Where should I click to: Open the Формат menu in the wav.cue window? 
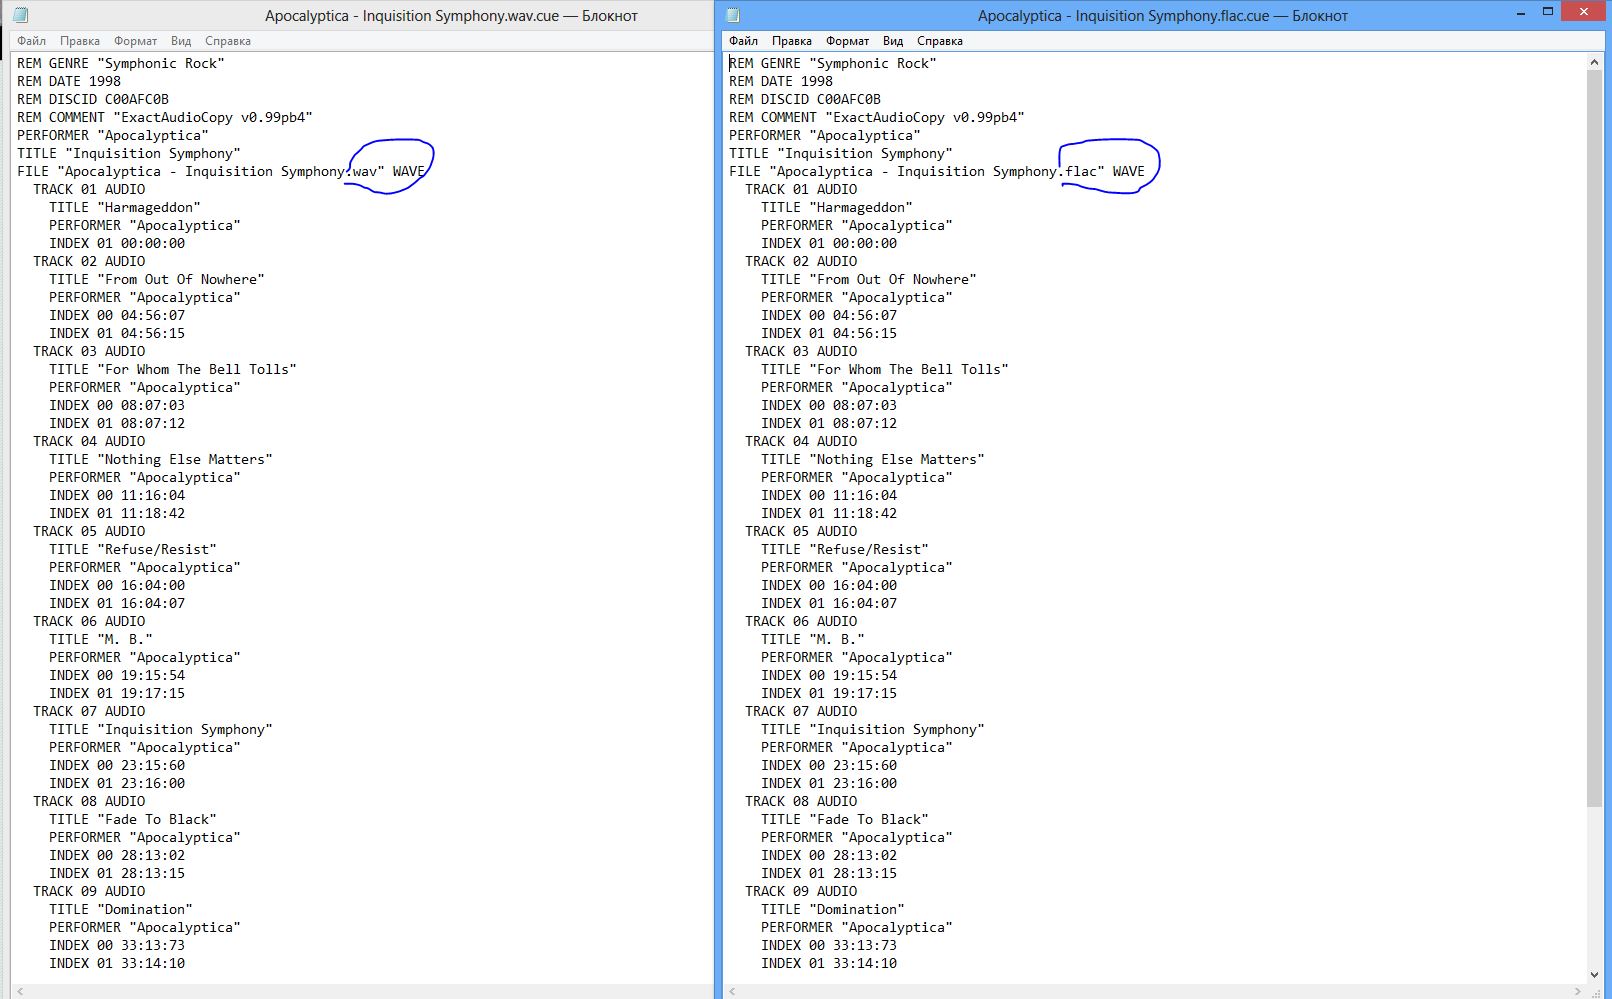click(136, 41)
